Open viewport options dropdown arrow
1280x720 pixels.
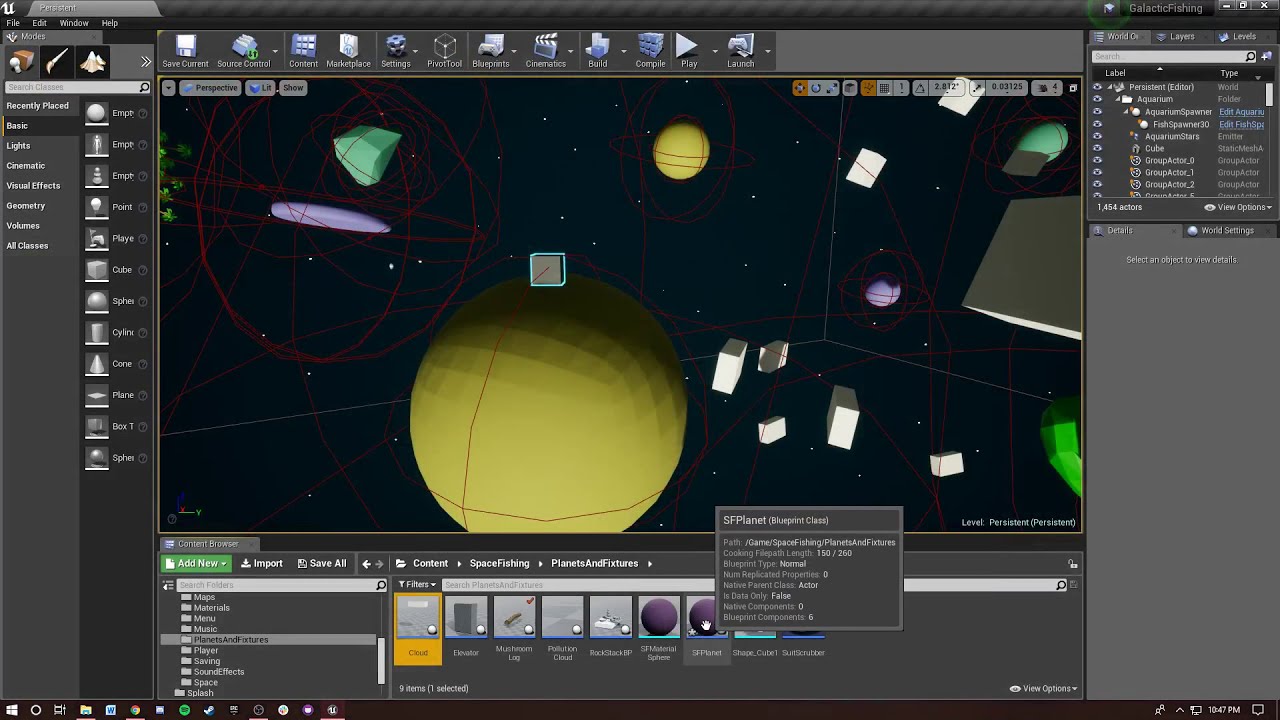[168, 88]
